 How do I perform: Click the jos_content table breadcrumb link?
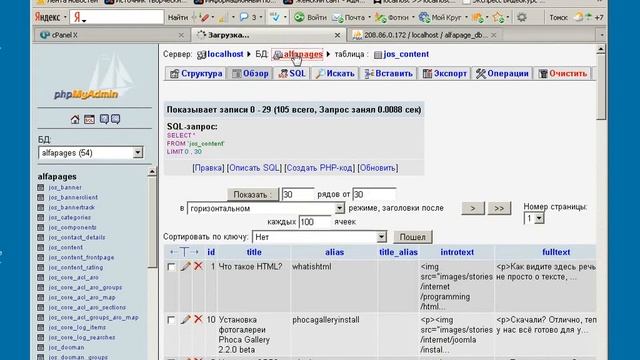[x=406, y=54]
